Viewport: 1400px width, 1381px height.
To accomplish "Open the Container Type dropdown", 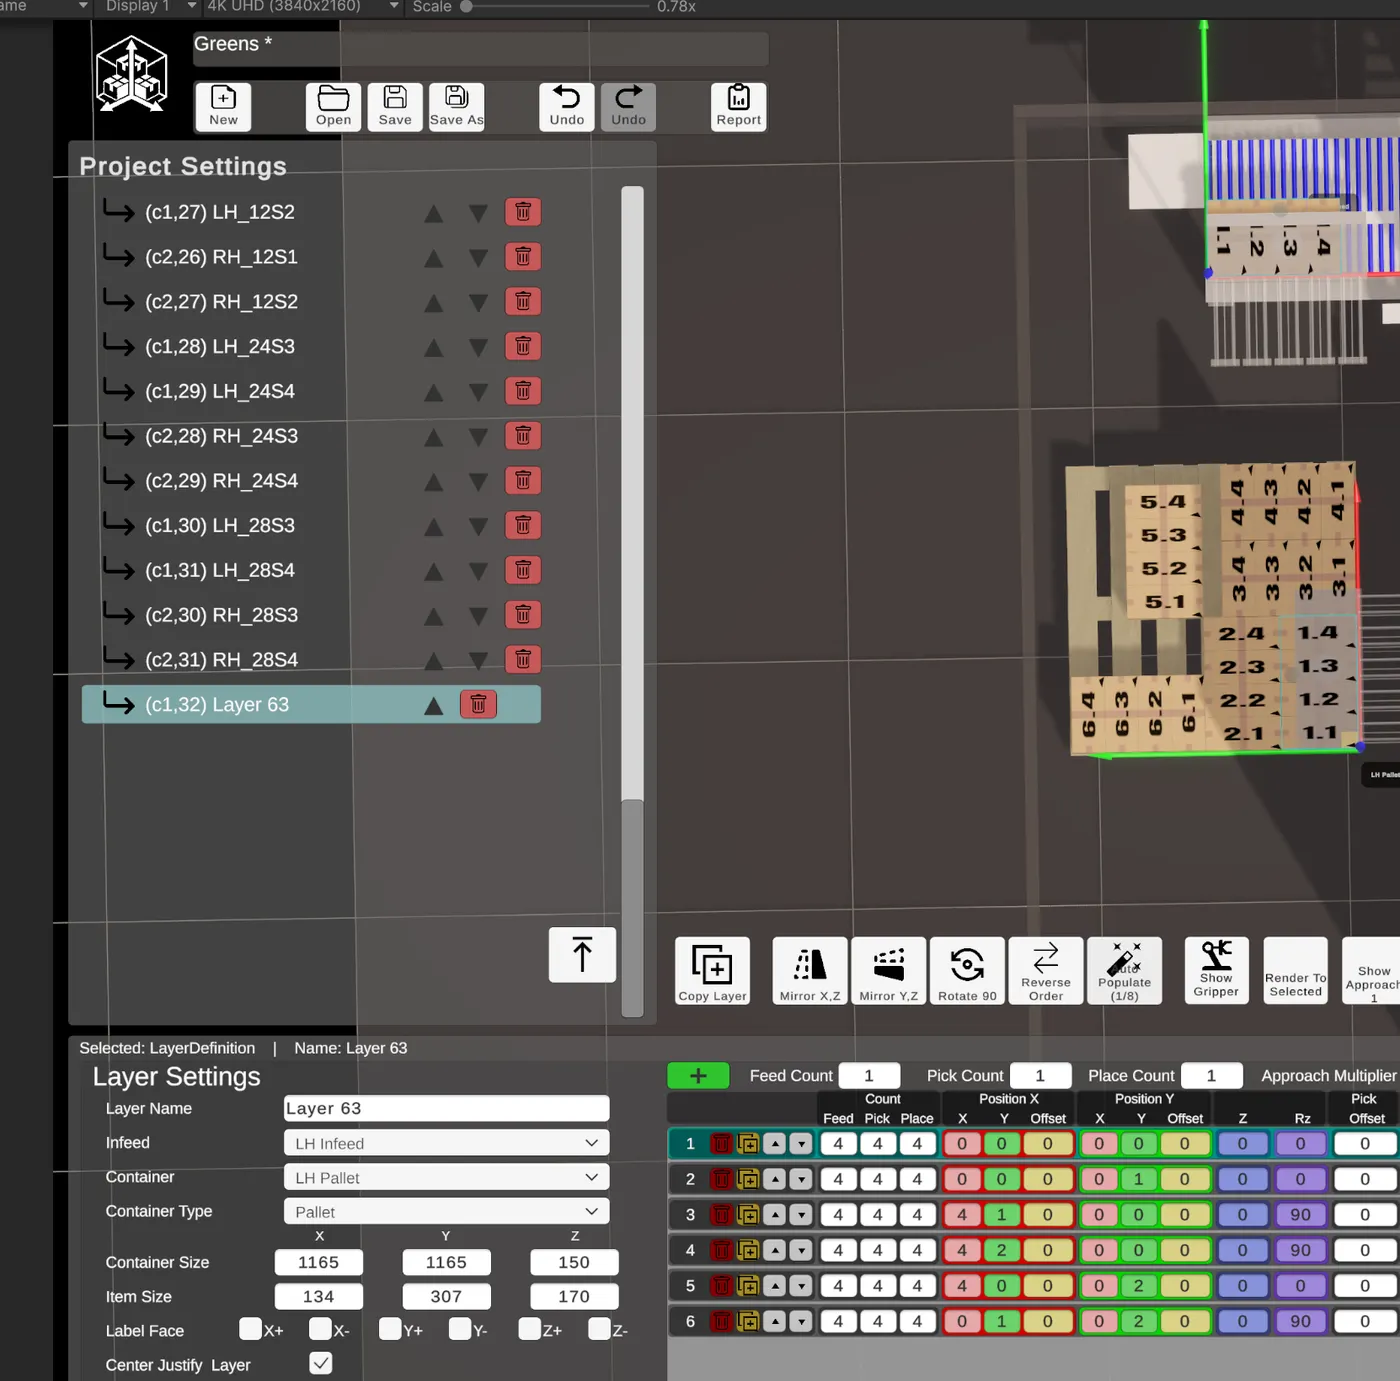I will (446, 1211).
